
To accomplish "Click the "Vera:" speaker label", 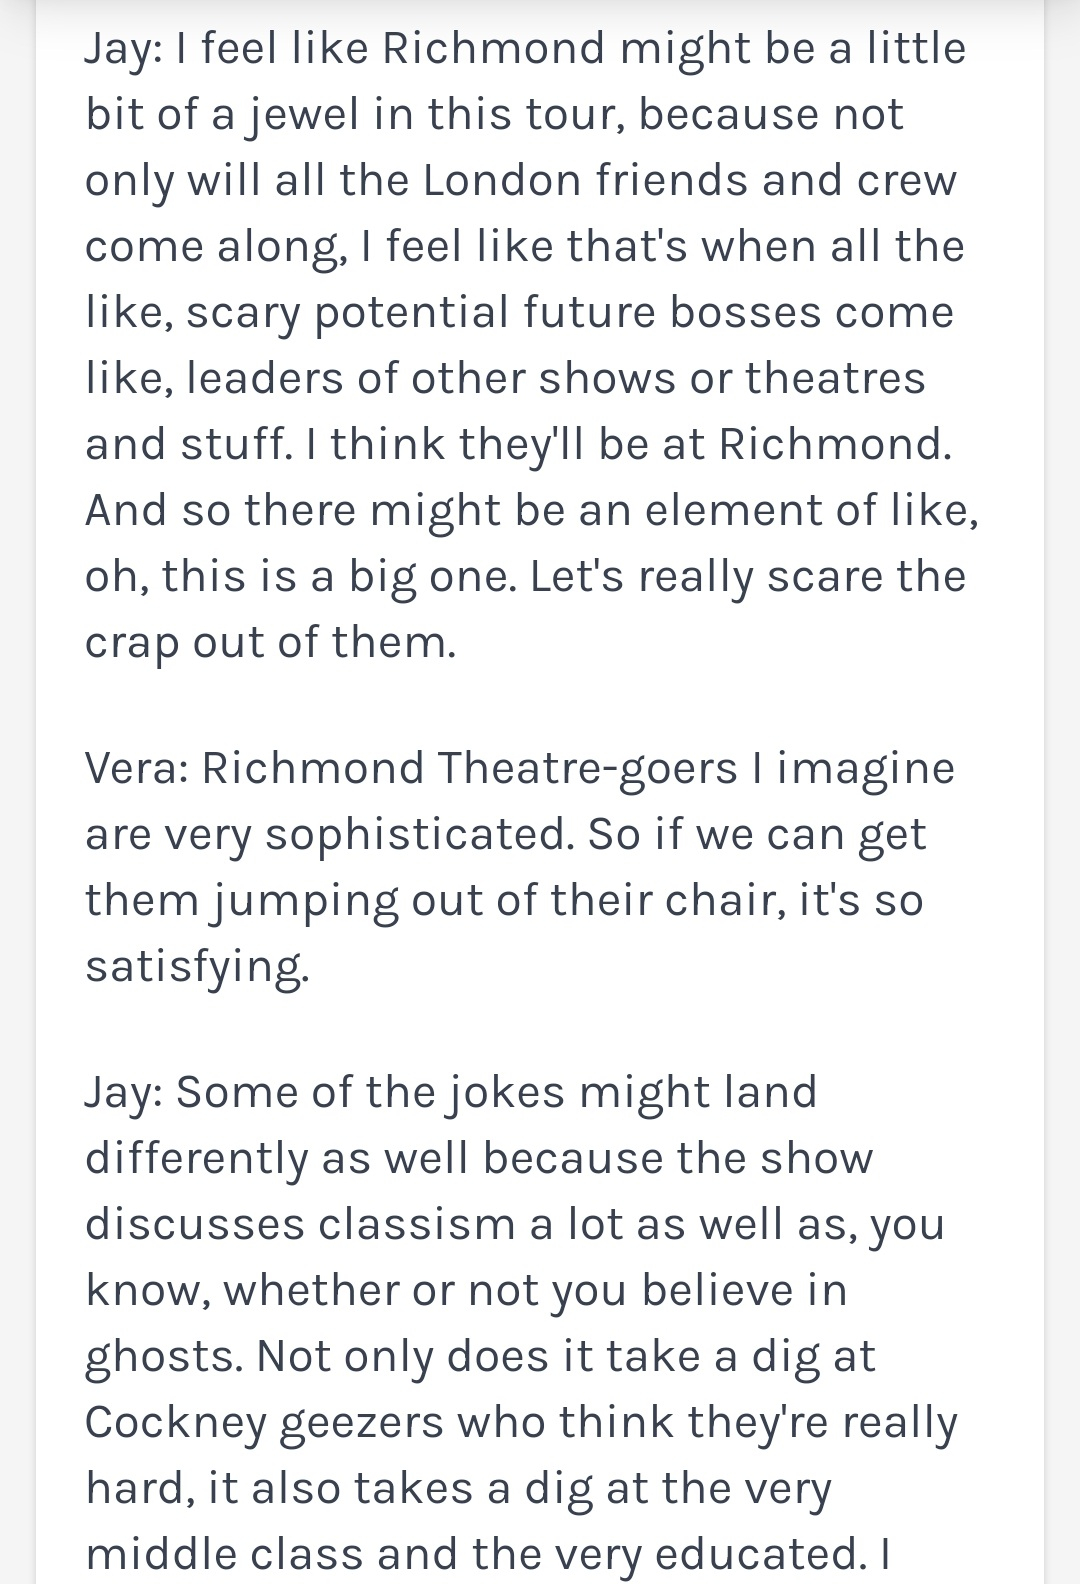I will click(x=137, y=768).
